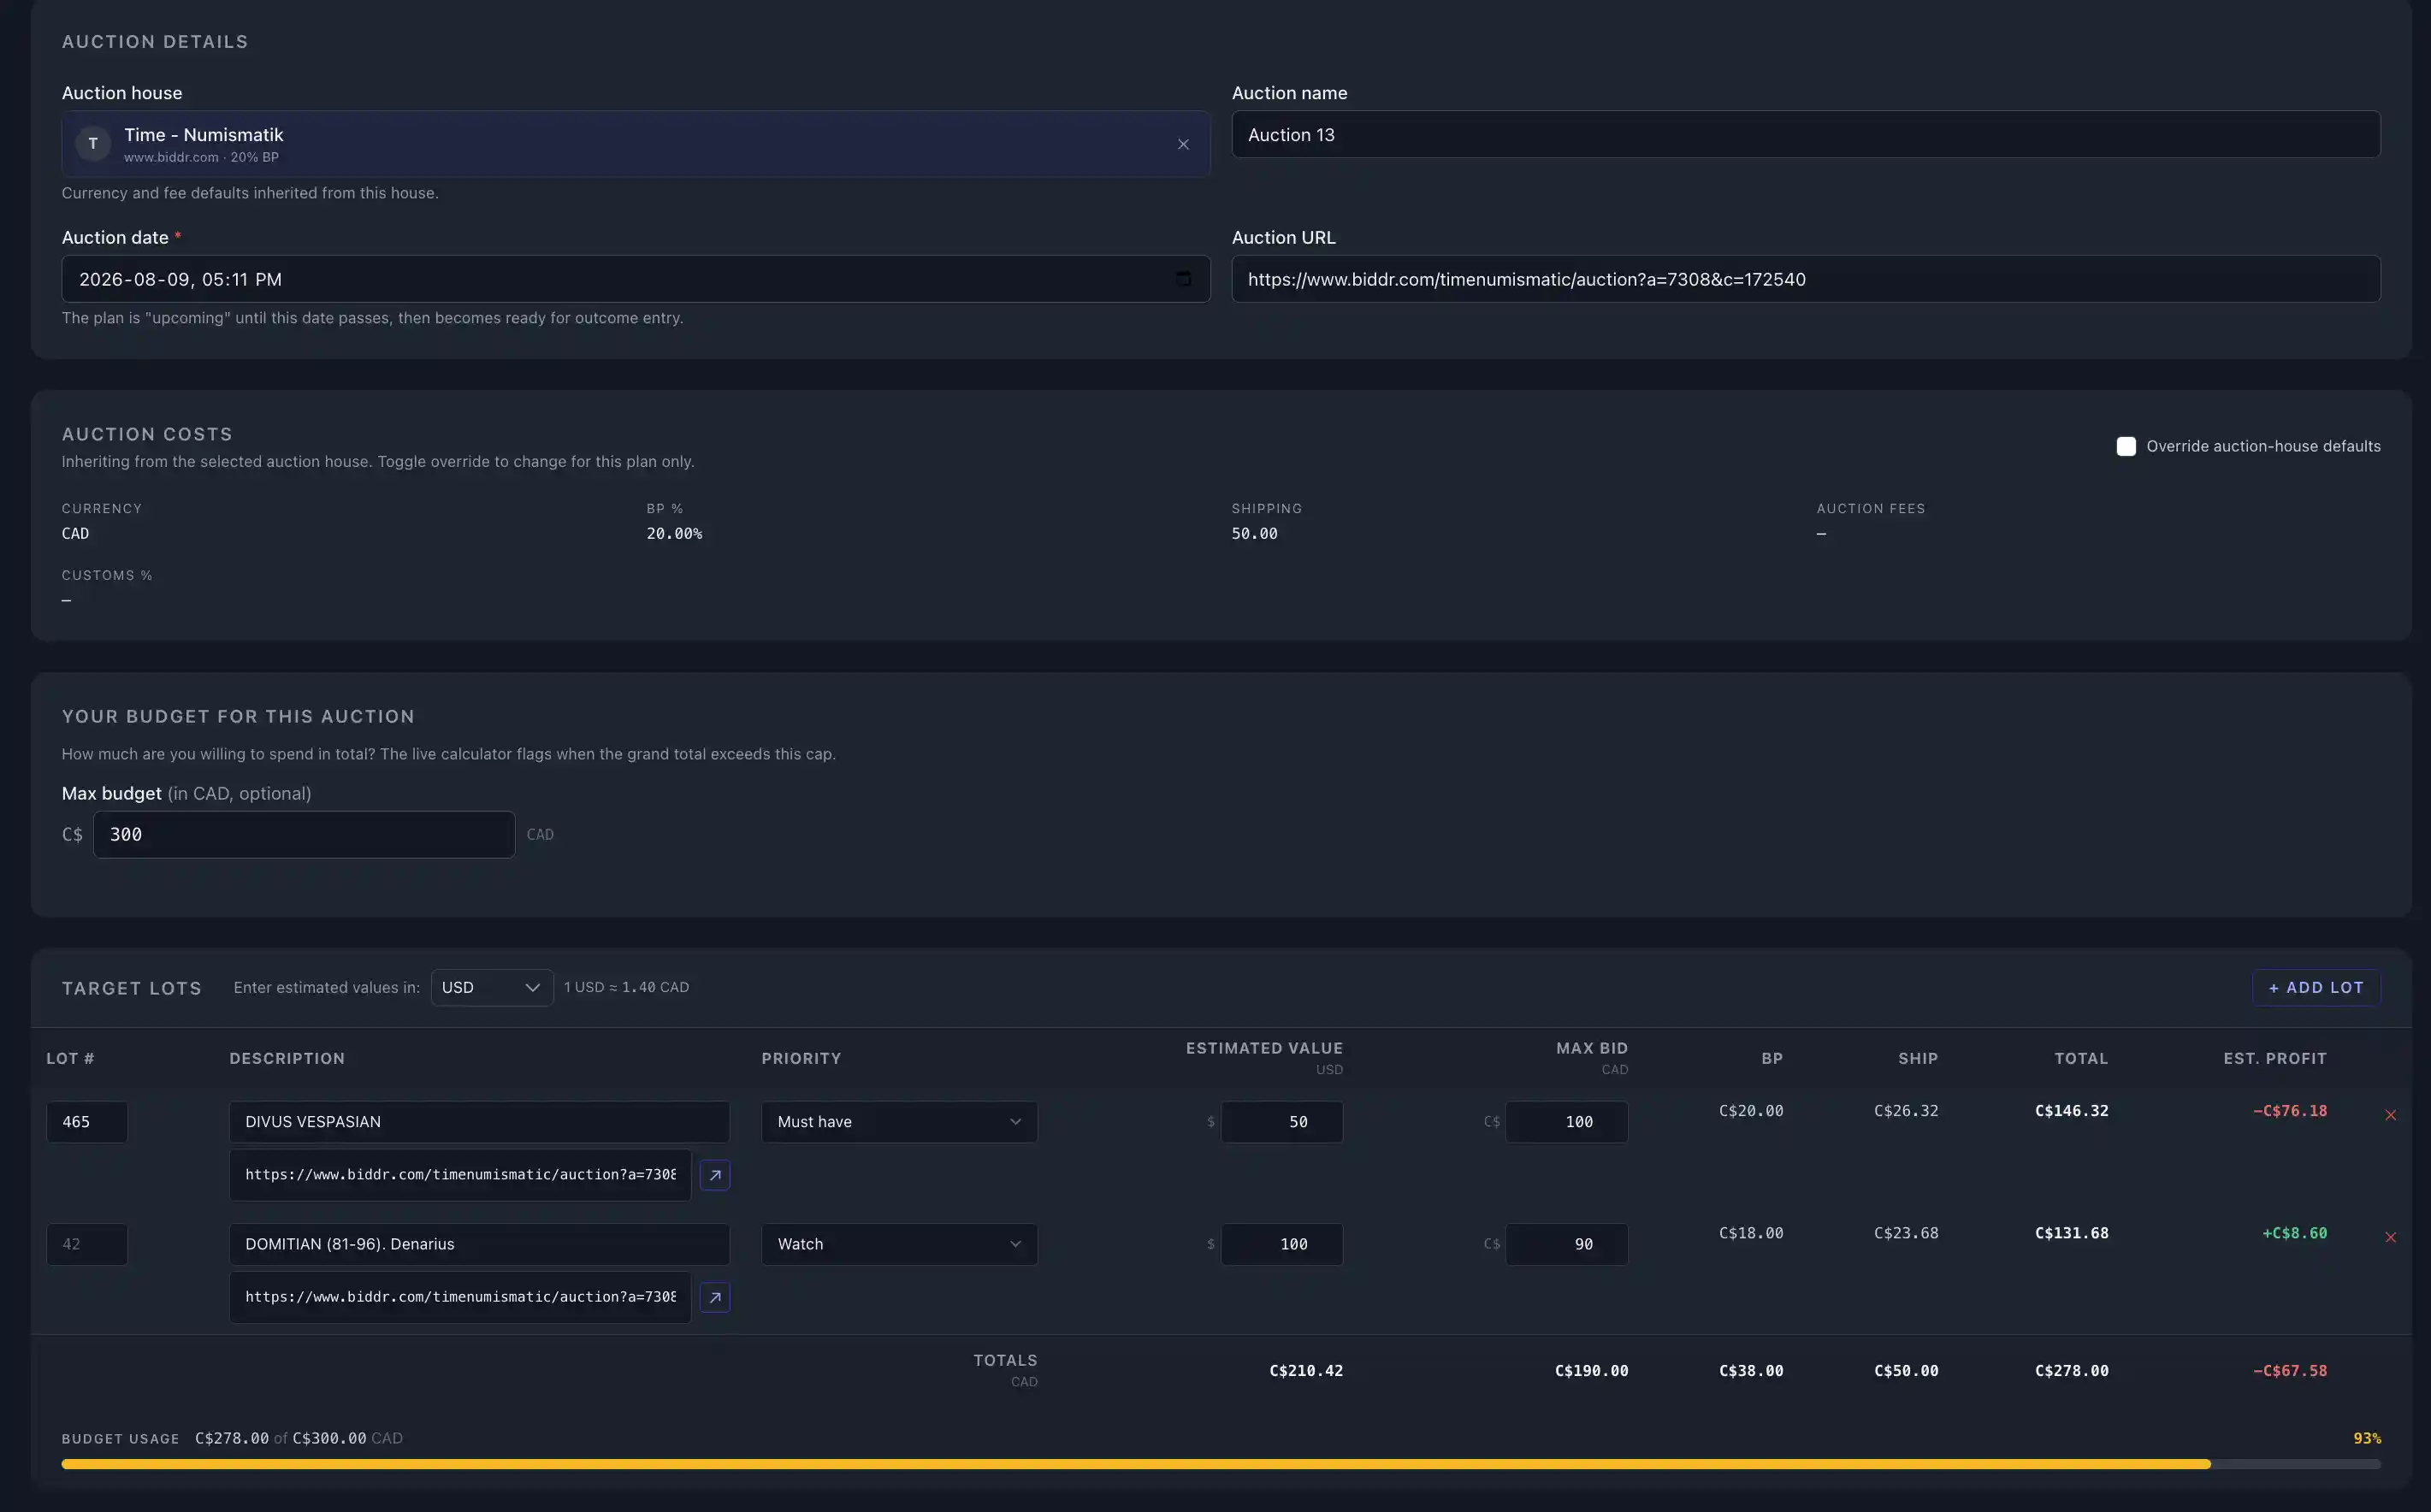Click the T avatar of Time - Numismatik

pyautogui.click(x=93, y=144)
